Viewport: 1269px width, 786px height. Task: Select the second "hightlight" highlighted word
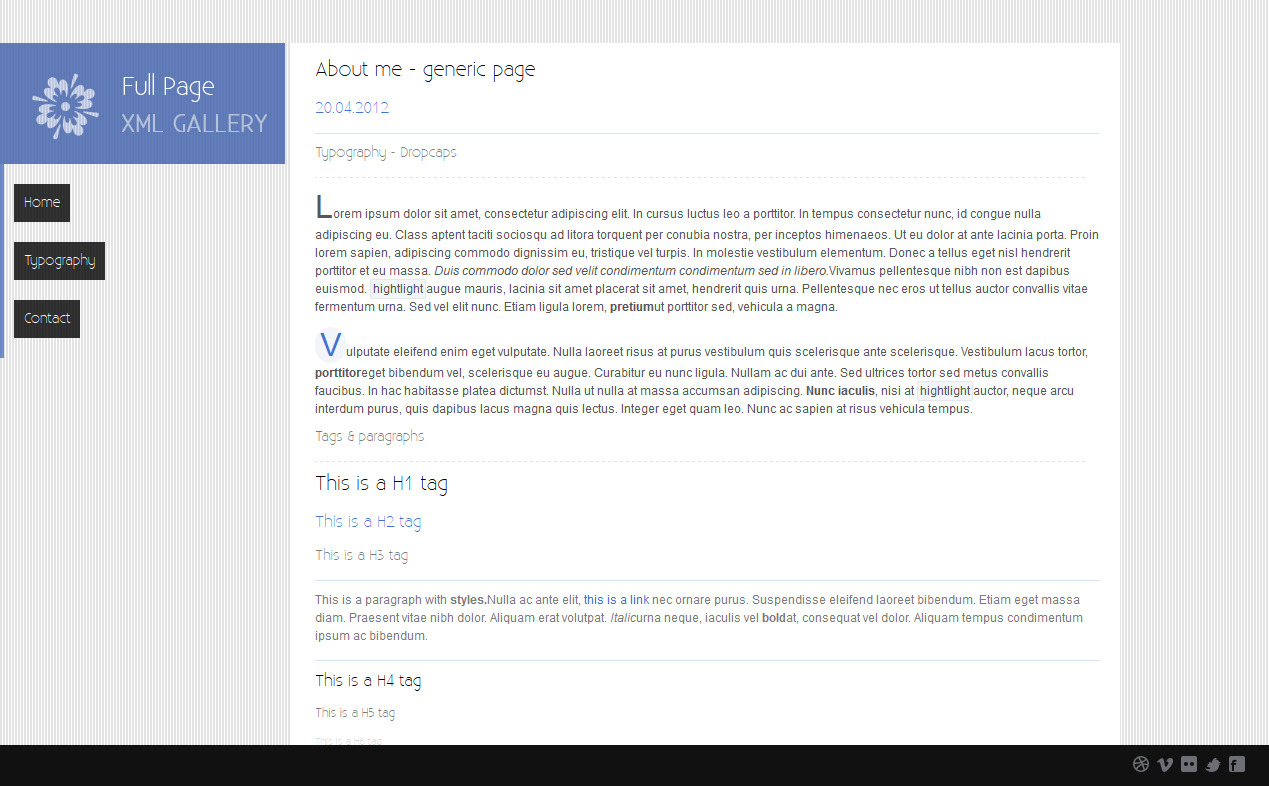tap(944, 390)
